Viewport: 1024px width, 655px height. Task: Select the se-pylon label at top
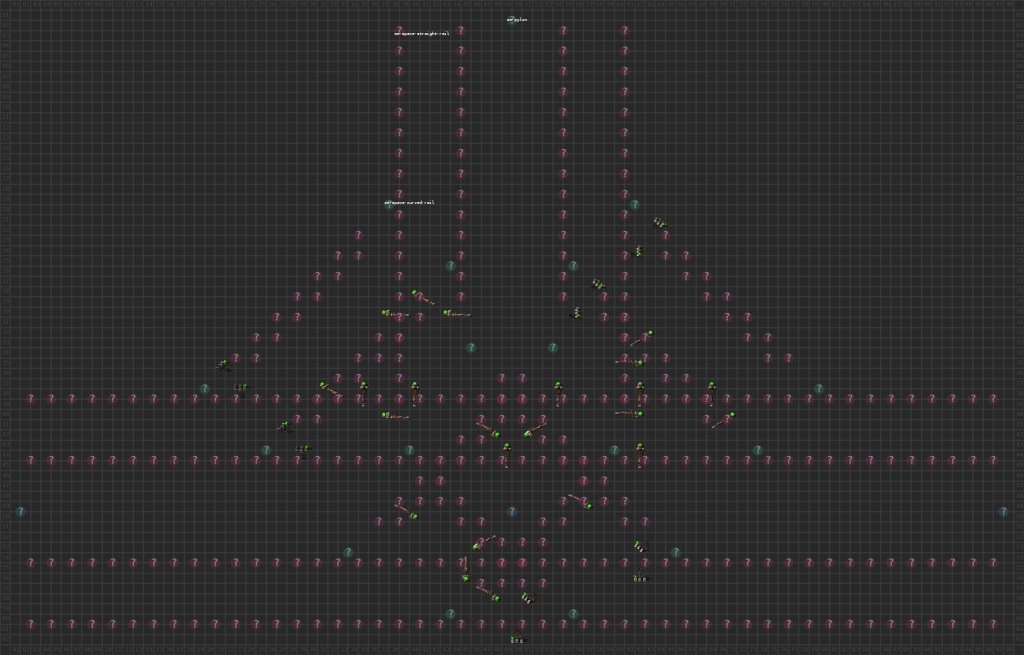pyautogui.click(x=517, y=20)
